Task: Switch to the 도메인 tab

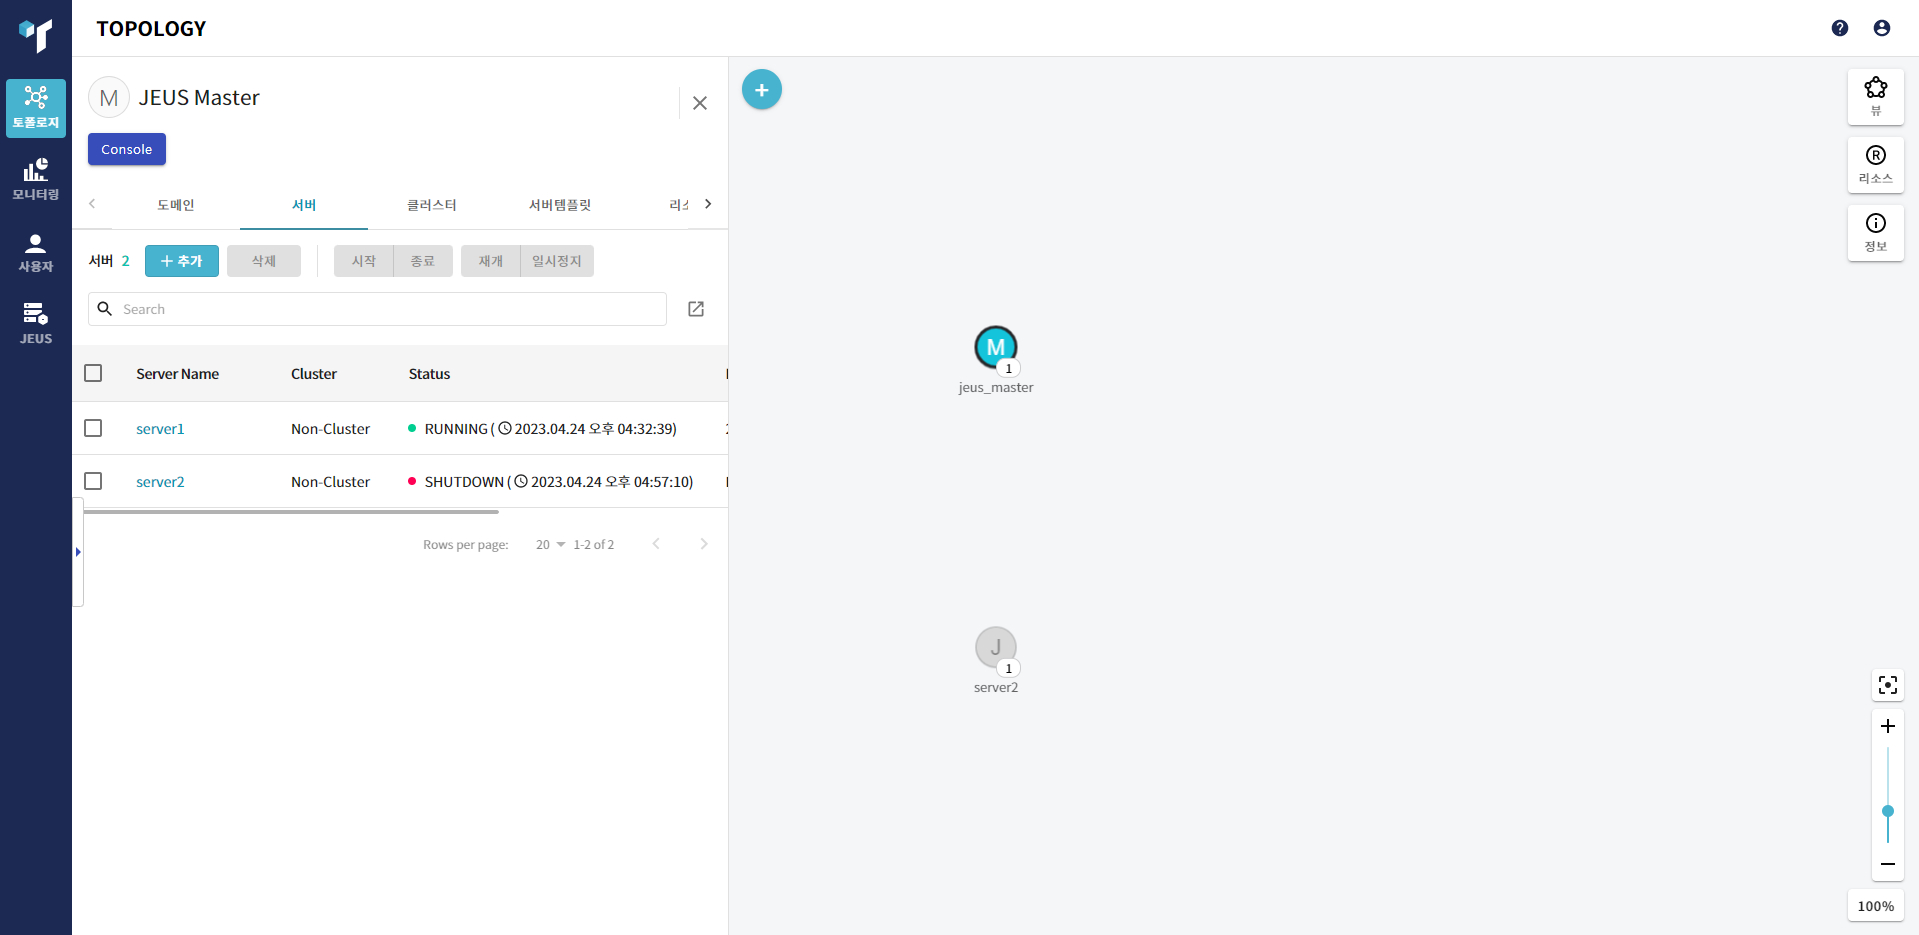Action: point(176,205)
